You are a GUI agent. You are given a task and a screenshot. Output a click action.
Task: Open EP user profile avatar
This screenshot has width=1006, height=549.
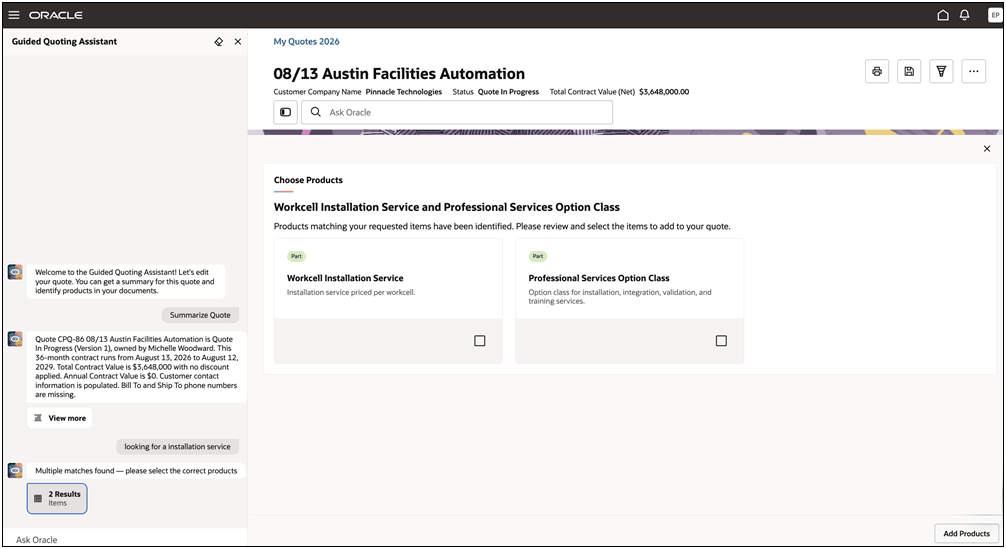point(994,15)
